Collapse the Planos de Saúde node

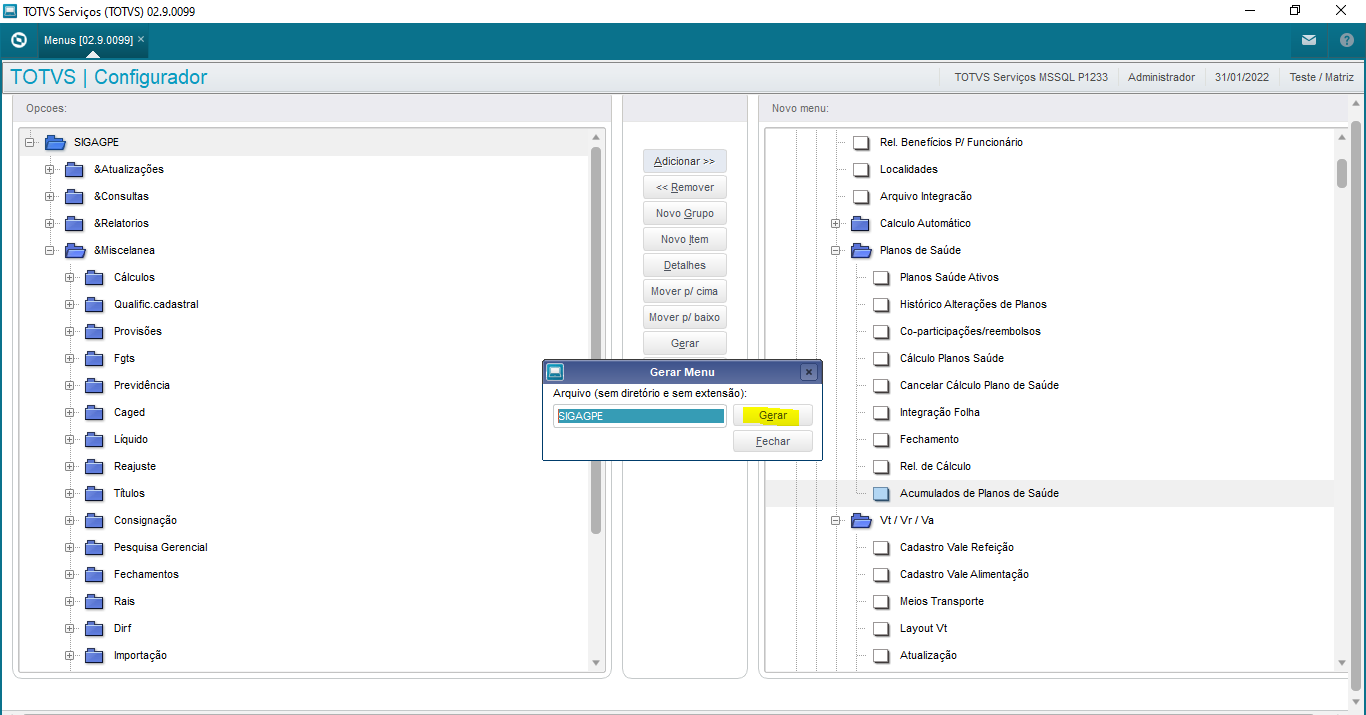pos(836,250)
